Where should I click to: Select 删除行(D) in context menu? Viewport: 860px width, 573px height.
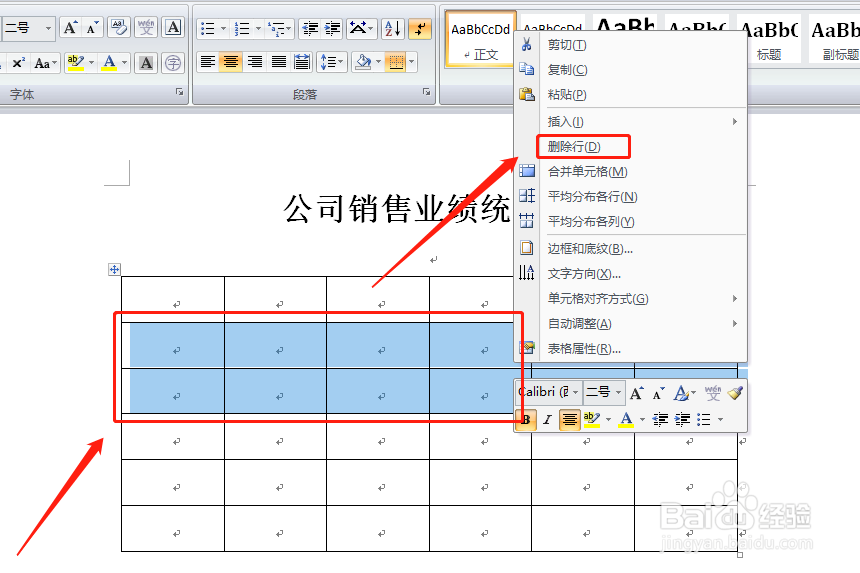[631, 146]
